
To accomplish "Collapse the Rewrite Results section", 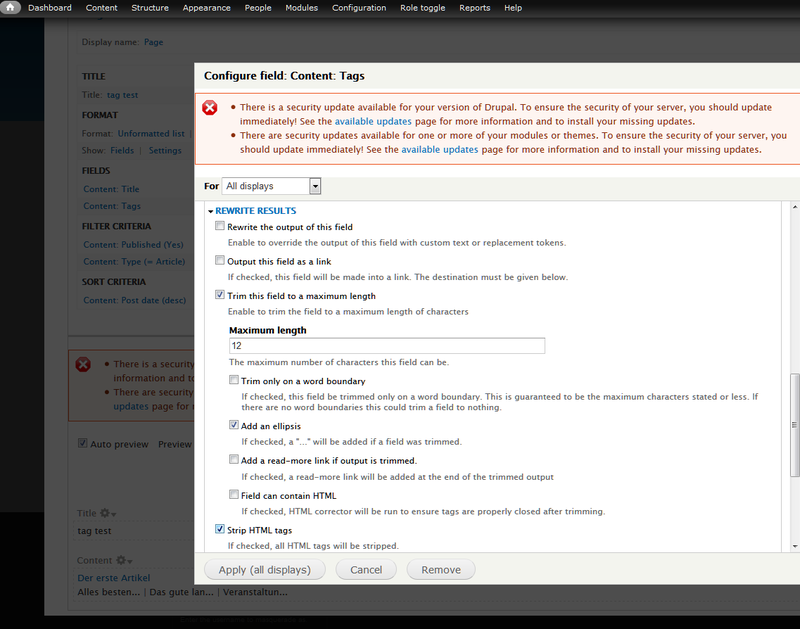I will click(x=255, y=211).
